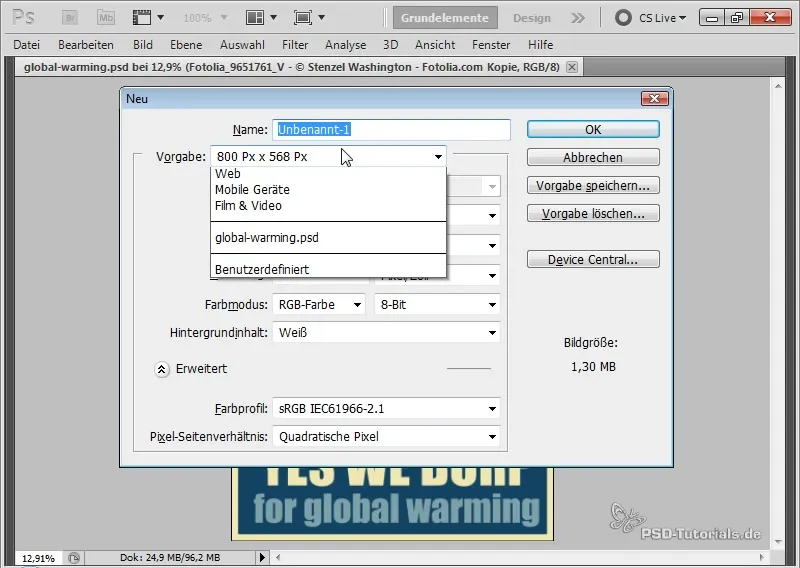Click the horizontal scrollbar left arrow
Viewport: 800px width, 568px height.
(x=278, y=557)
